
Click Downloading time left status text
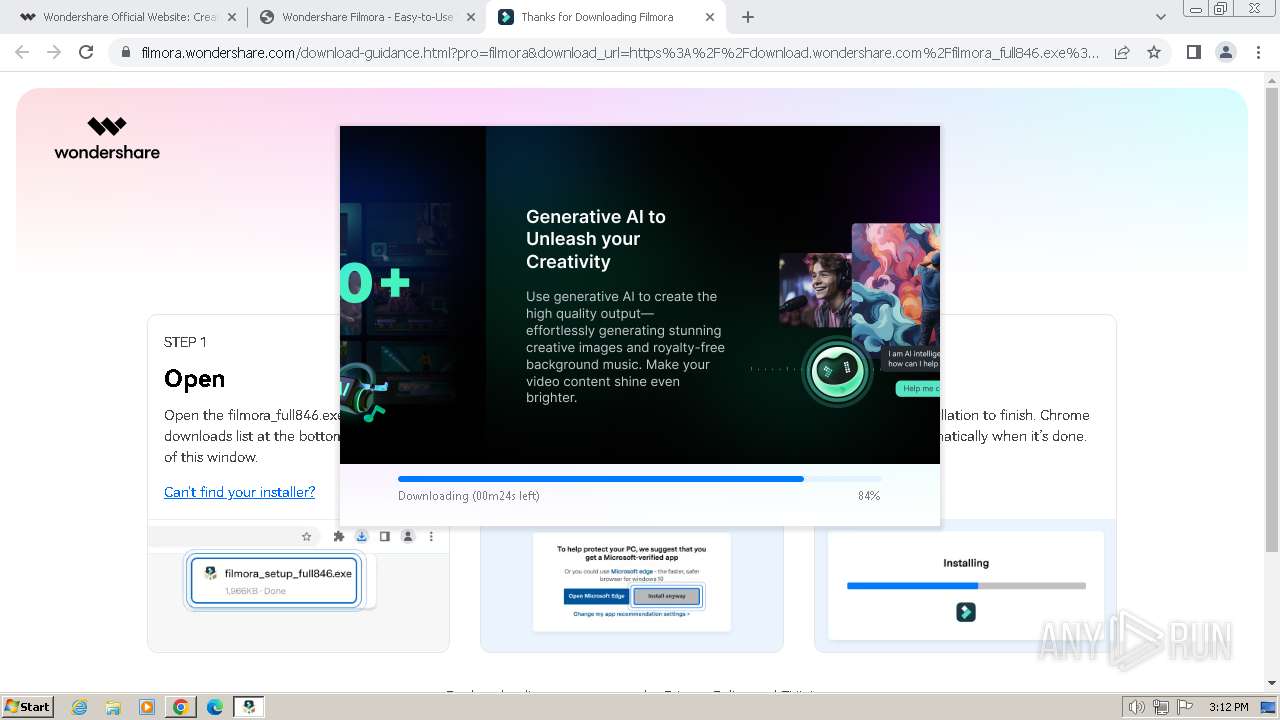point(469,496)
